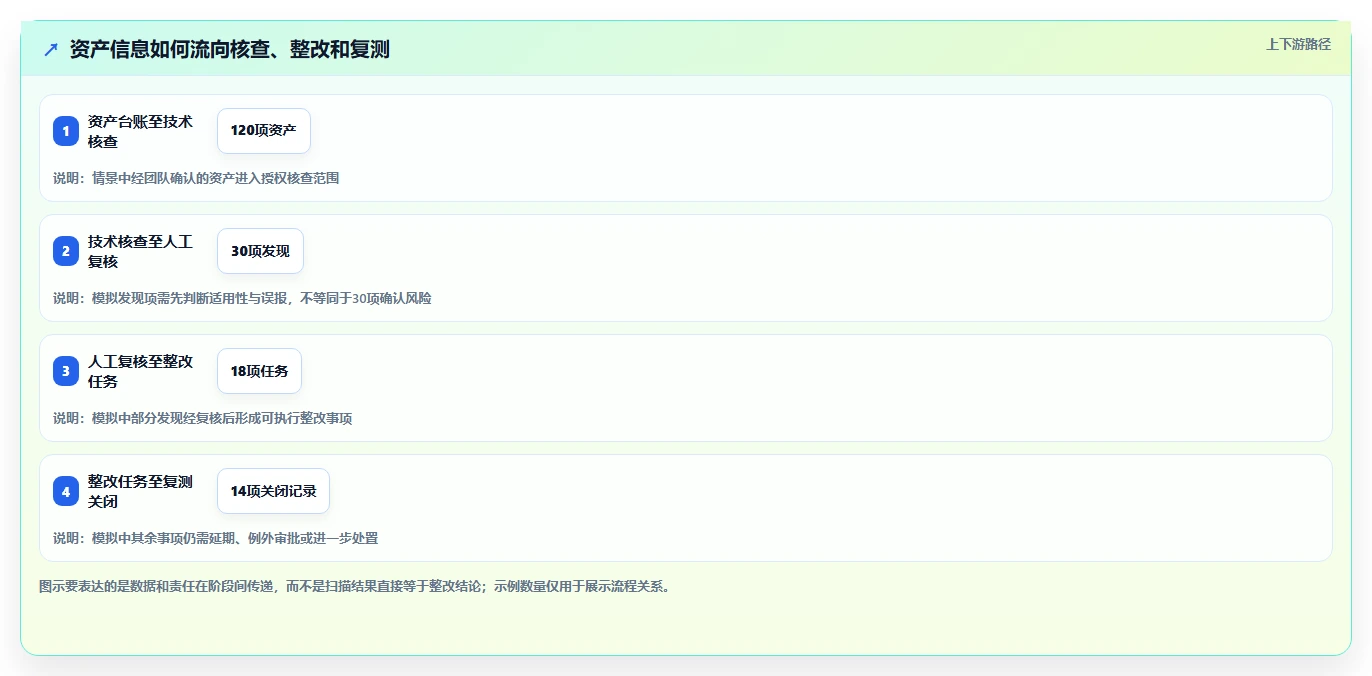Click the note about 授权核查范围

coord(196,178)
